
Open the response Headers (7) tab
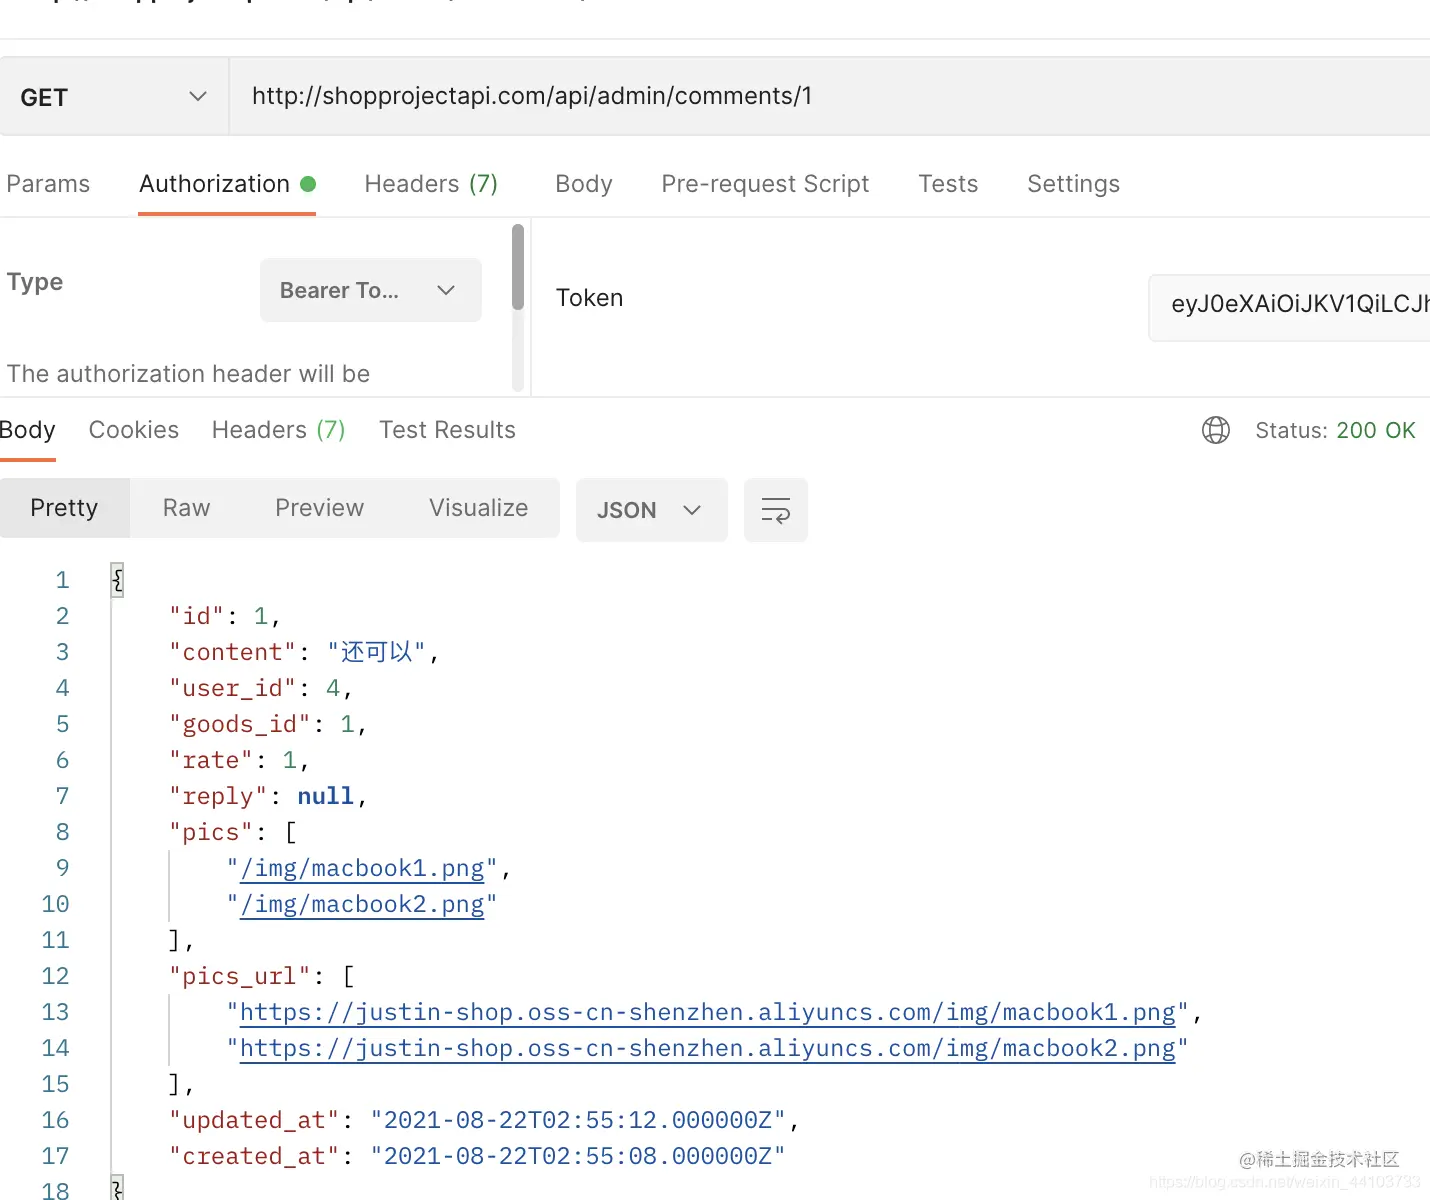click(278, 430)
